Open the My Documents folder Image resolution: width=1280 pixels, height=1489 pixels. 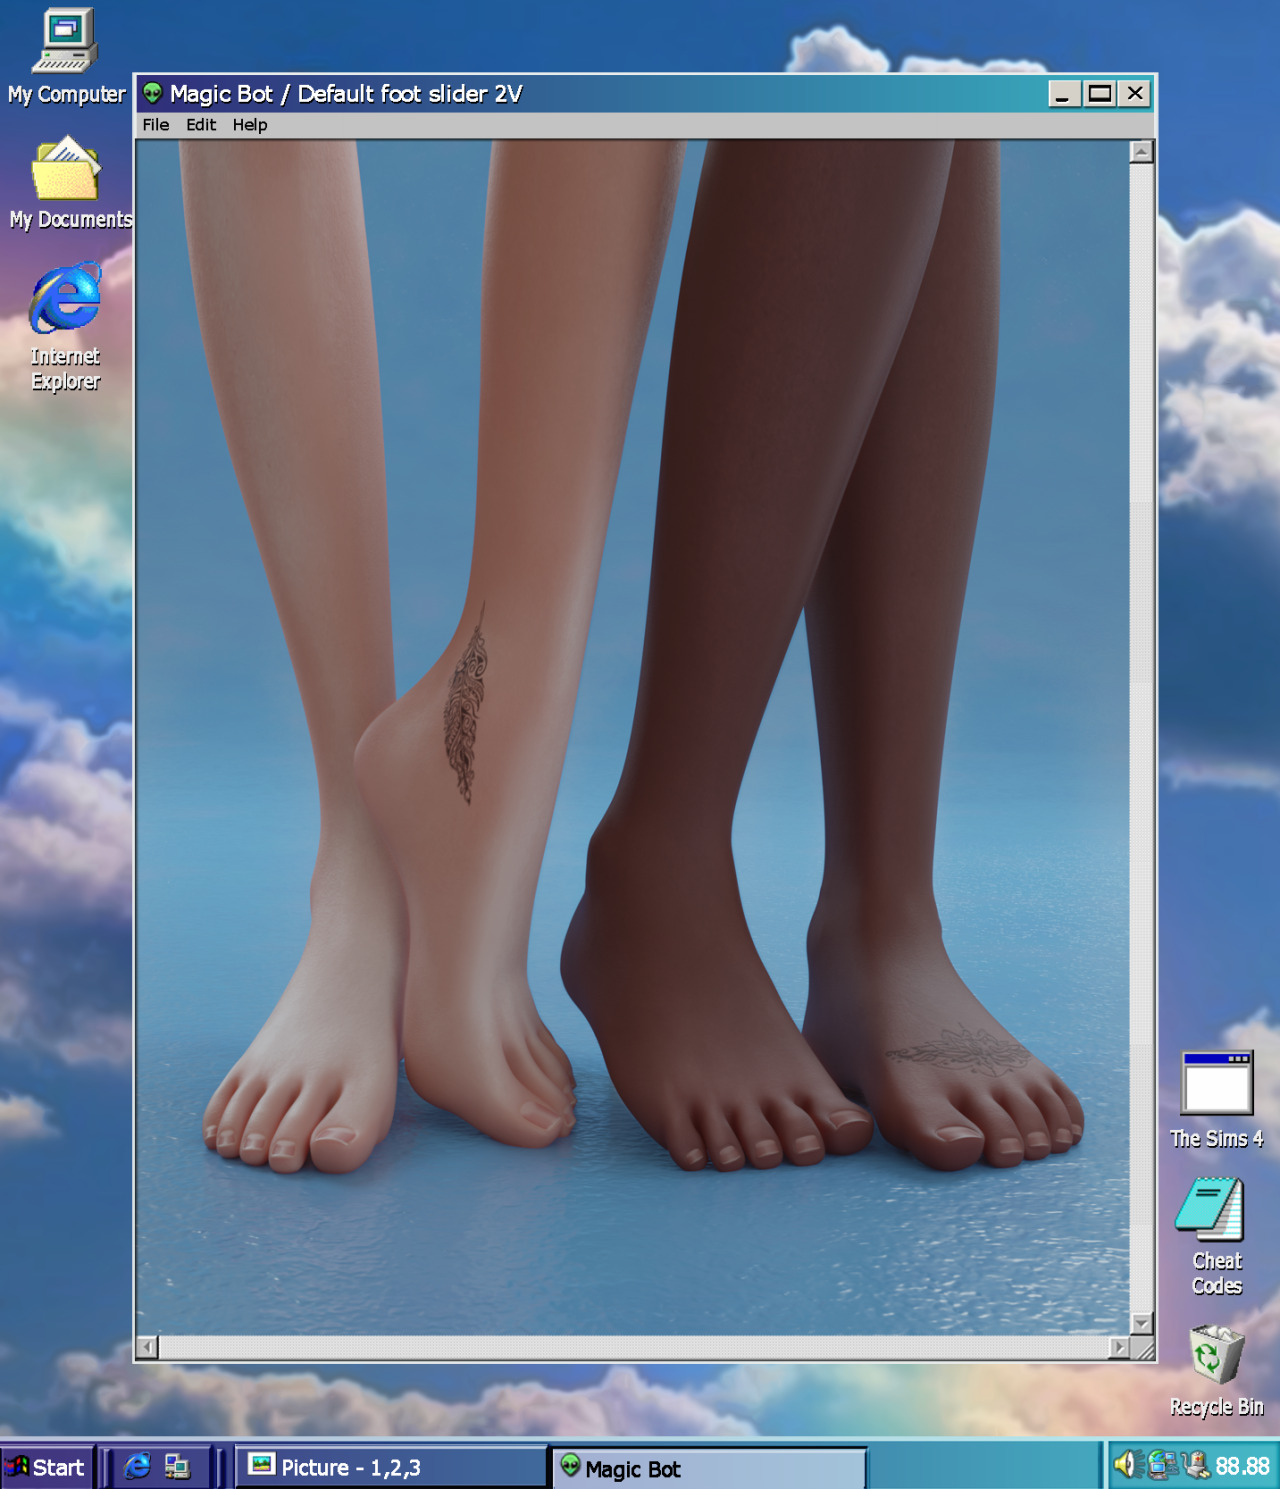tap(64, 175)
